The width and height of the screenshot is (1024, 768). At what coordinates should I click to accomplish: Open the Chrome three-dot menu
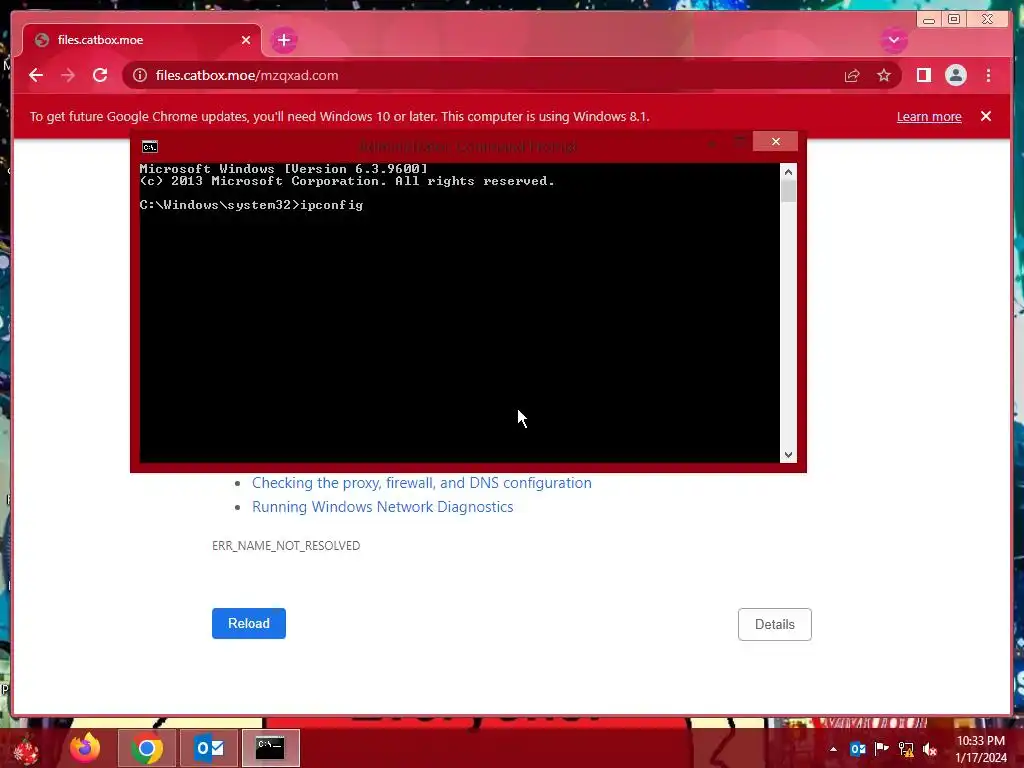988,75
